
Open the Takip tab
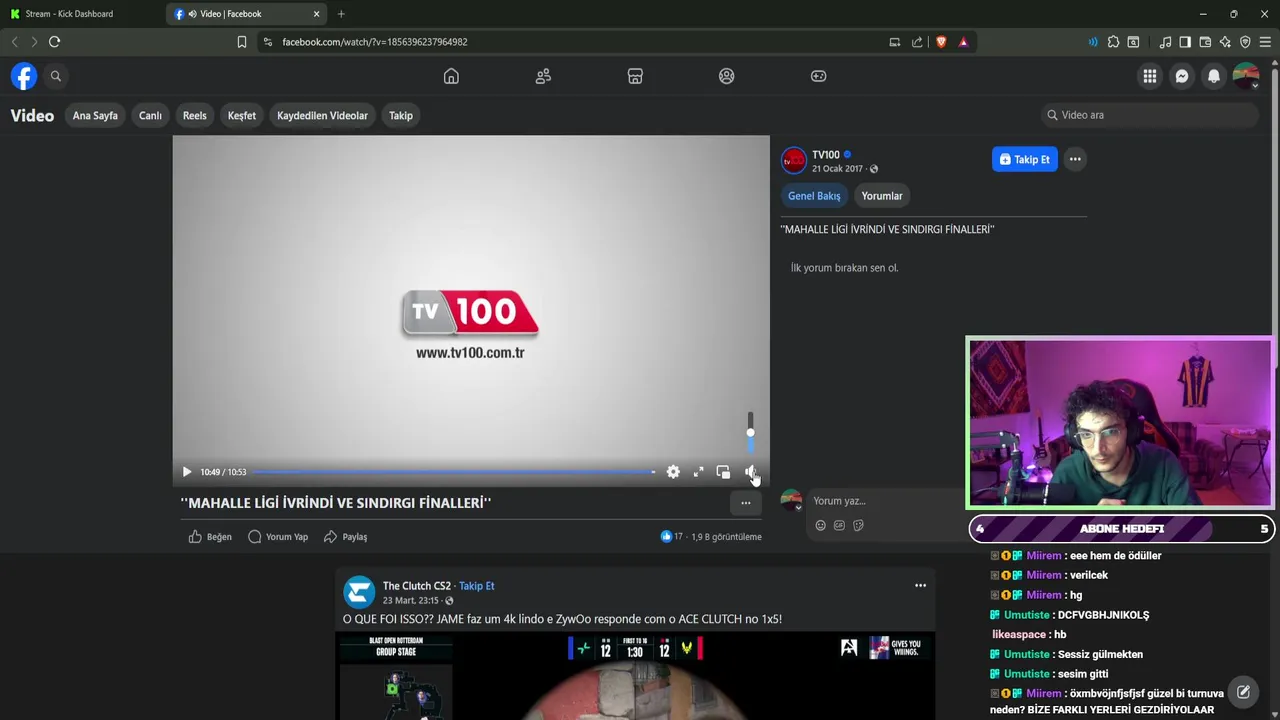click(401, 115)
